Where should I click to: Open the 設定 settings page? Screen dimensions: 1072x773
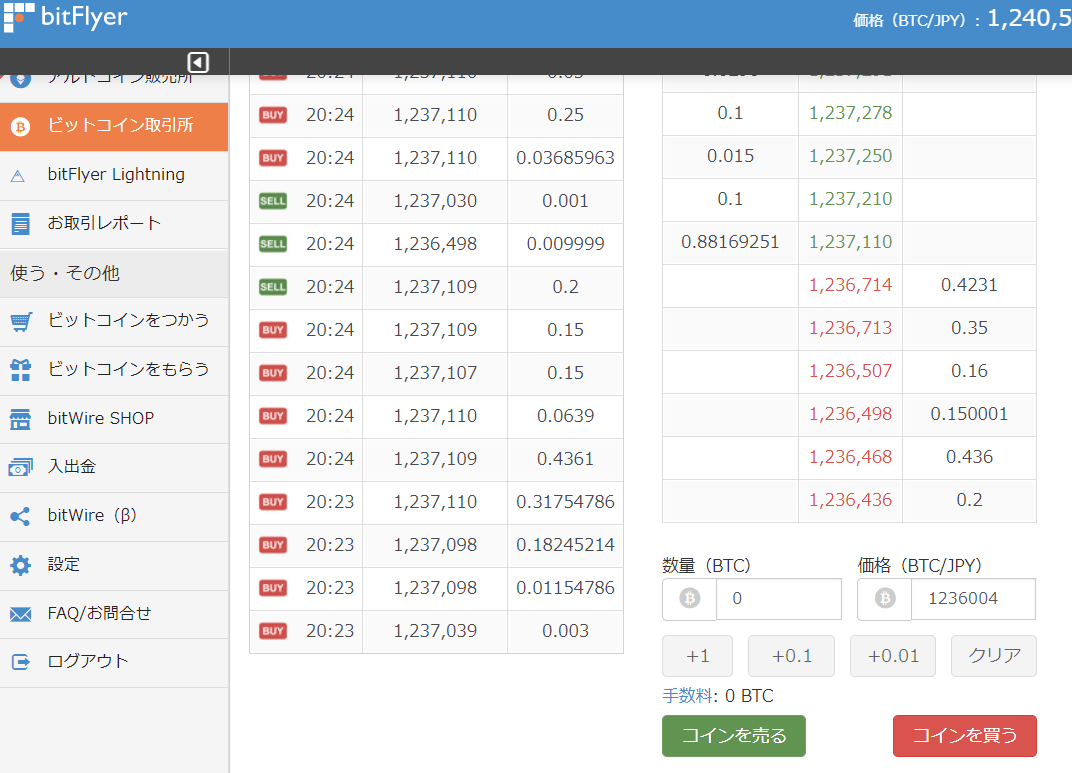click(x=114, y=566)
